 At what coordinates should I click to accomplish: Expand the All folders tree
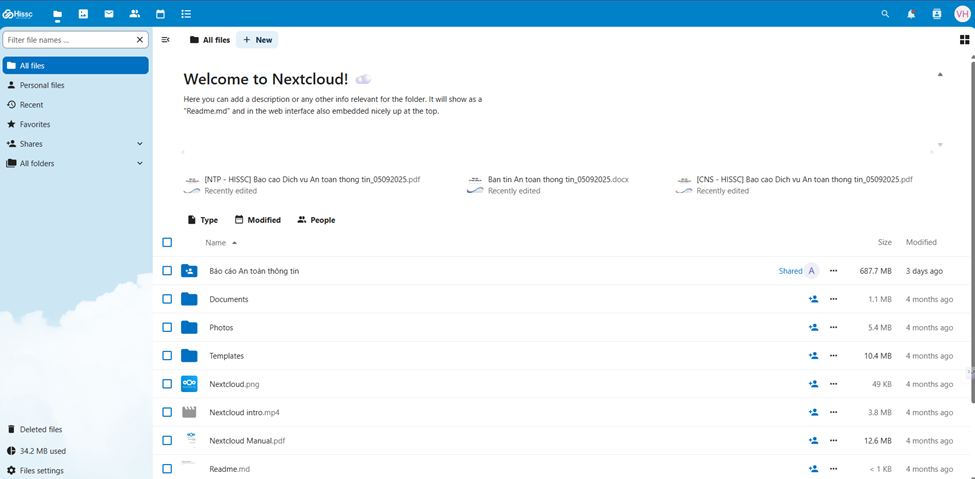139,163
